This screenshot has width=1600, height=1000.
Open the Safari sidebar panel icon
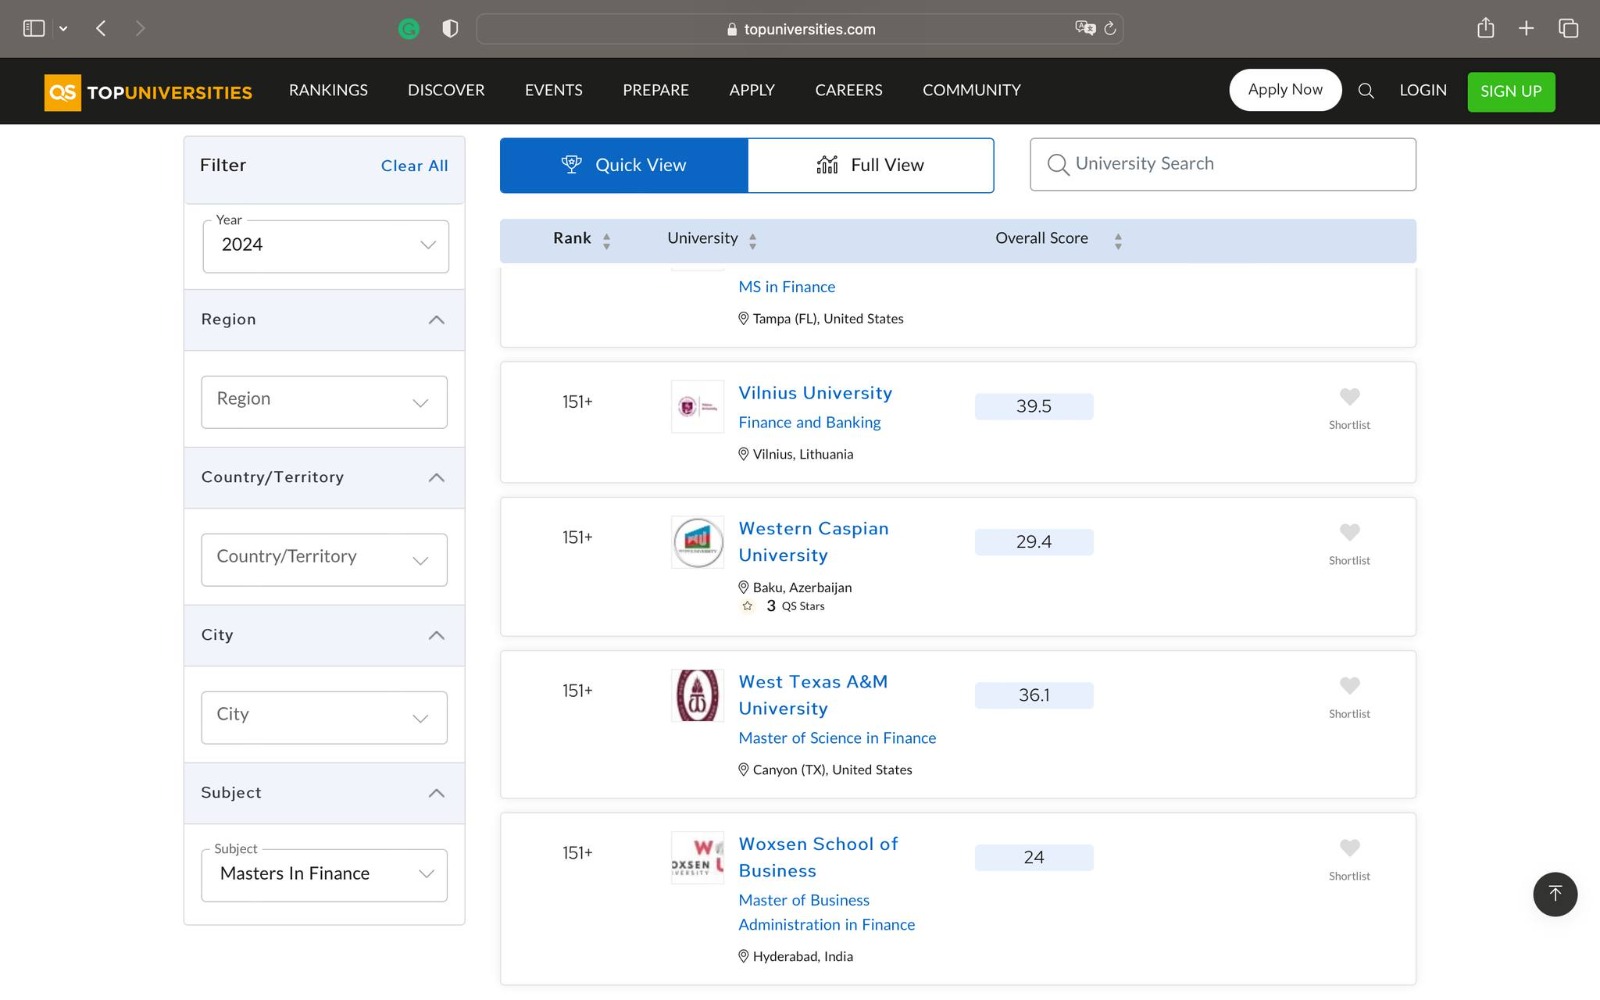34,28
